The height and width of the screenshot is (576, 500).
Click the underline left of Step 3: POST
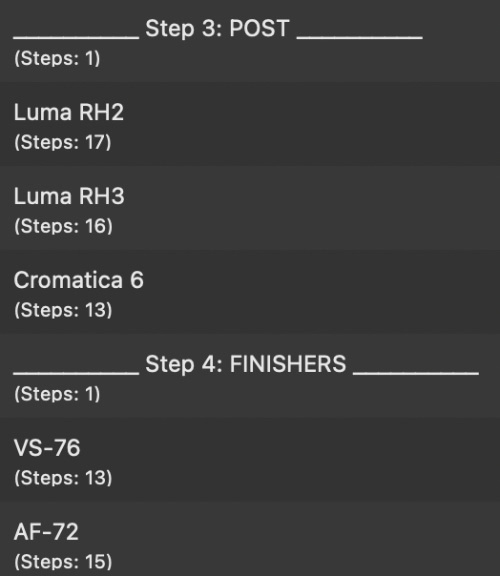pos(76,38)
